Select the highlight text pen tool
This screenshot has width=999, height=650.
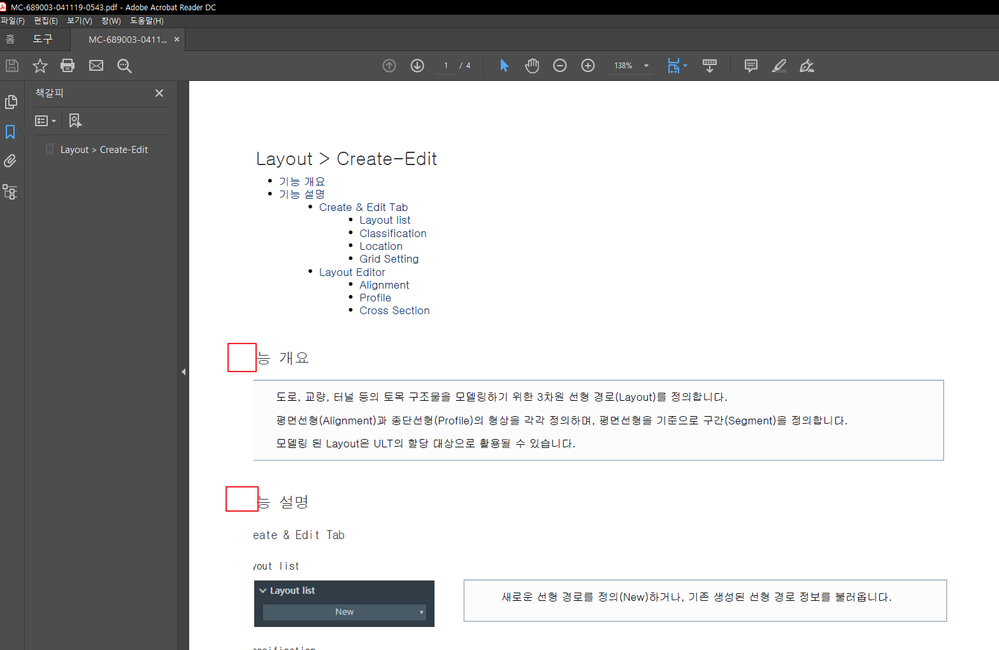click(779, 66)
